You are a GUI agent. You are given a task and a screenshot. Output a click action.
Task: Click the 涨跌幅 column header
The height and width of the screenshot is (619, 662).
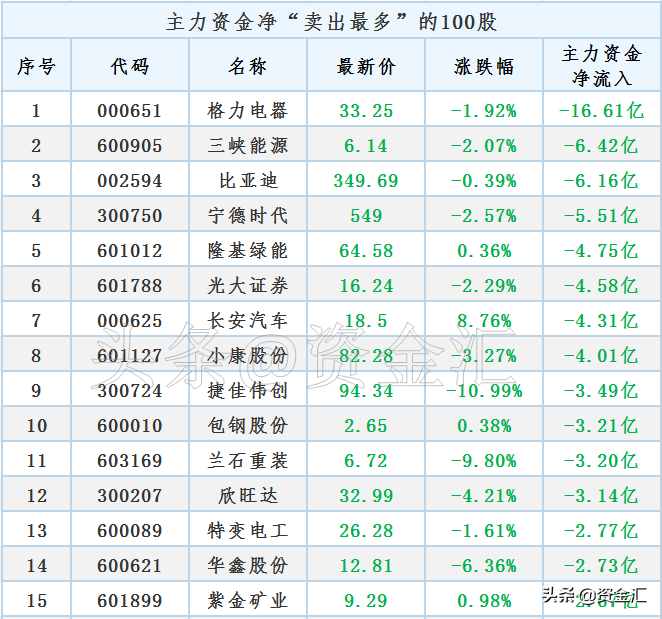coord(484,66)
